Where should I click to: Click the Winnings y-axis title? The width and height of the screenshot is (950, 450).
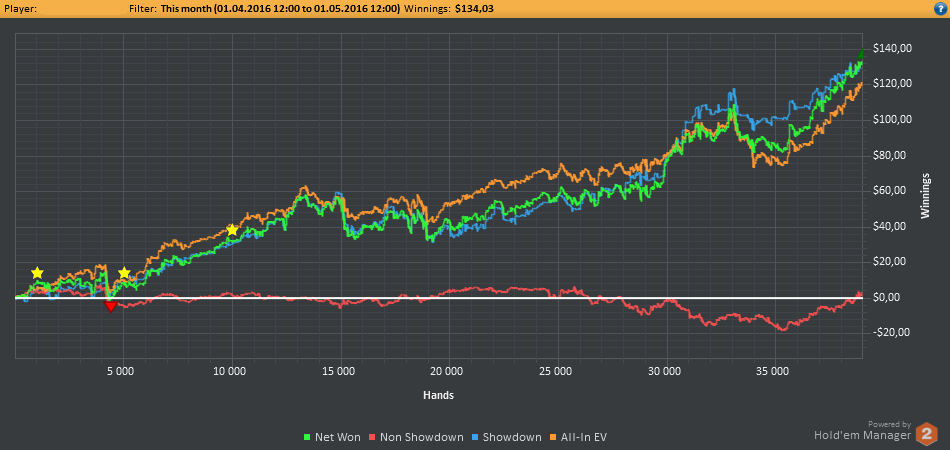point(925,196)
